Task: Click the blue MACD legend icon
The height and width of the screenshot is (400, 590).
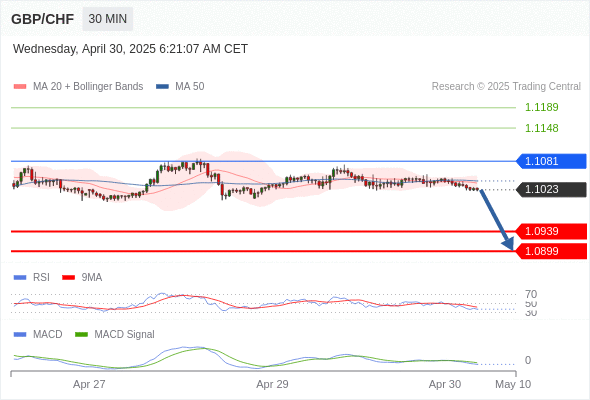Action: coord(20,335)
